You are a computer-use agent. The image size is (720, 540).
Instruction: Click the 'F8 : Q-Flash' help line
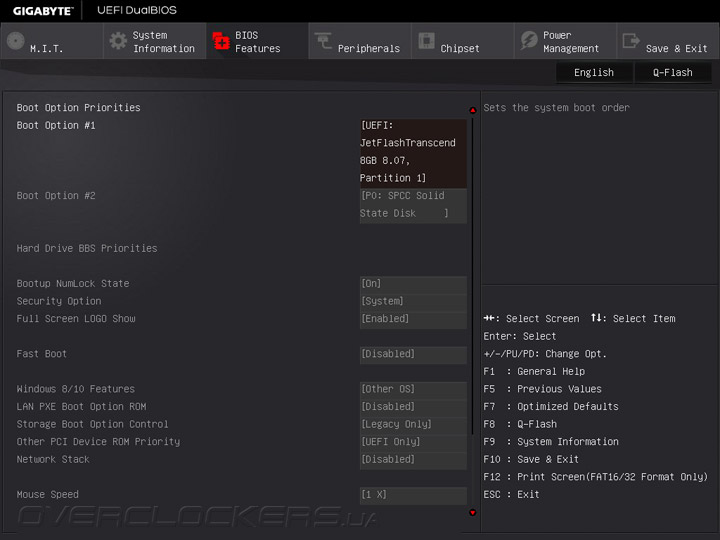(520, 424)
